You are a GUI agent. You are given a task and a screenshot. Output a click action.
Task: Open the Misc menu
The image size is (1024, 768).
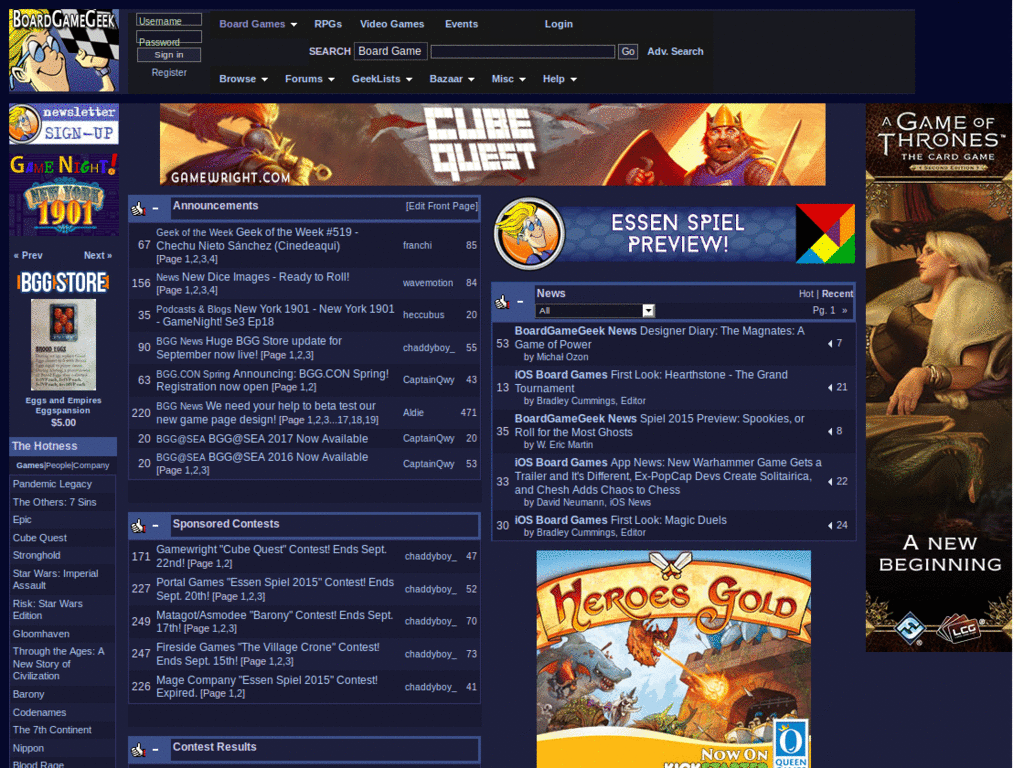(x=508, y=79)
